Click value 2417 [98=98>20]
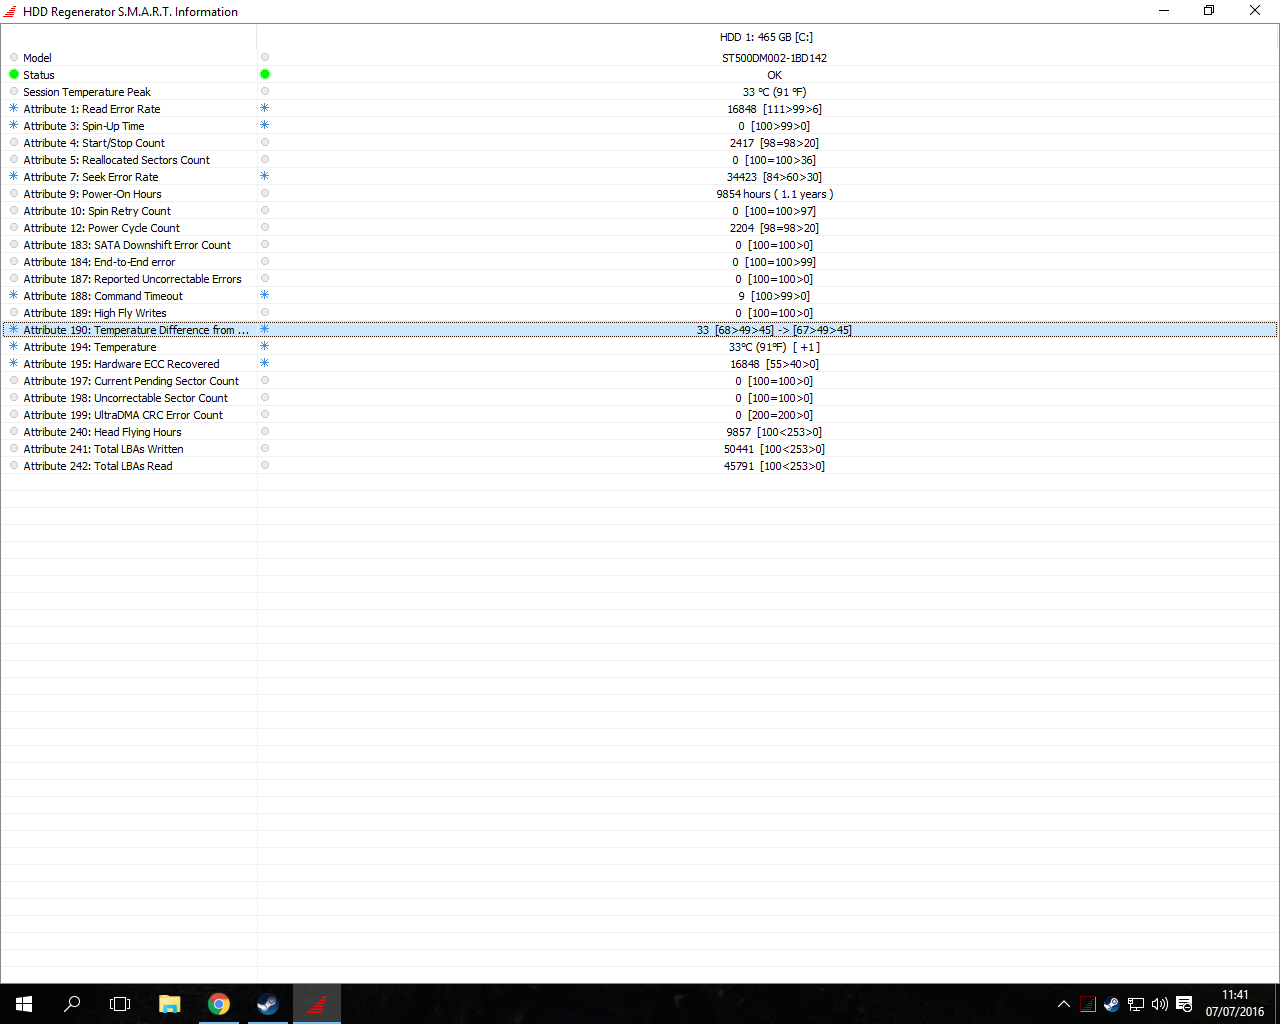This screenshot has height=1024, width=1280. tap(774, 143)
